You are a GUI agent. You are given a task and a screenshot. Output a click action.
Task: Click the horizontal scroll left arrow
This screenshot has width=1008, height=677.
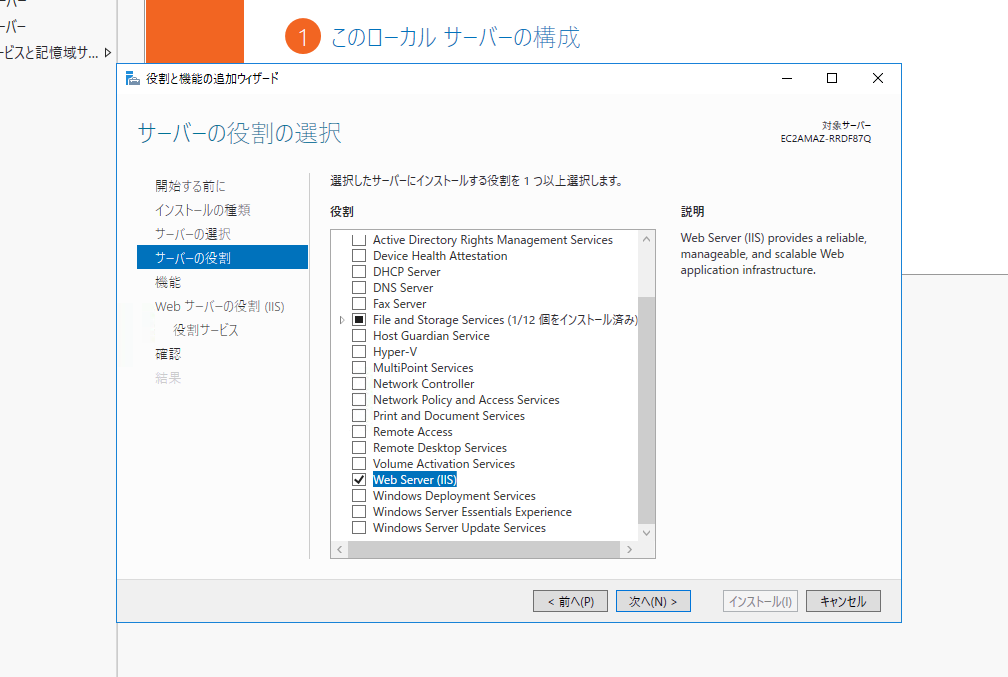click(x=339, y=550)
